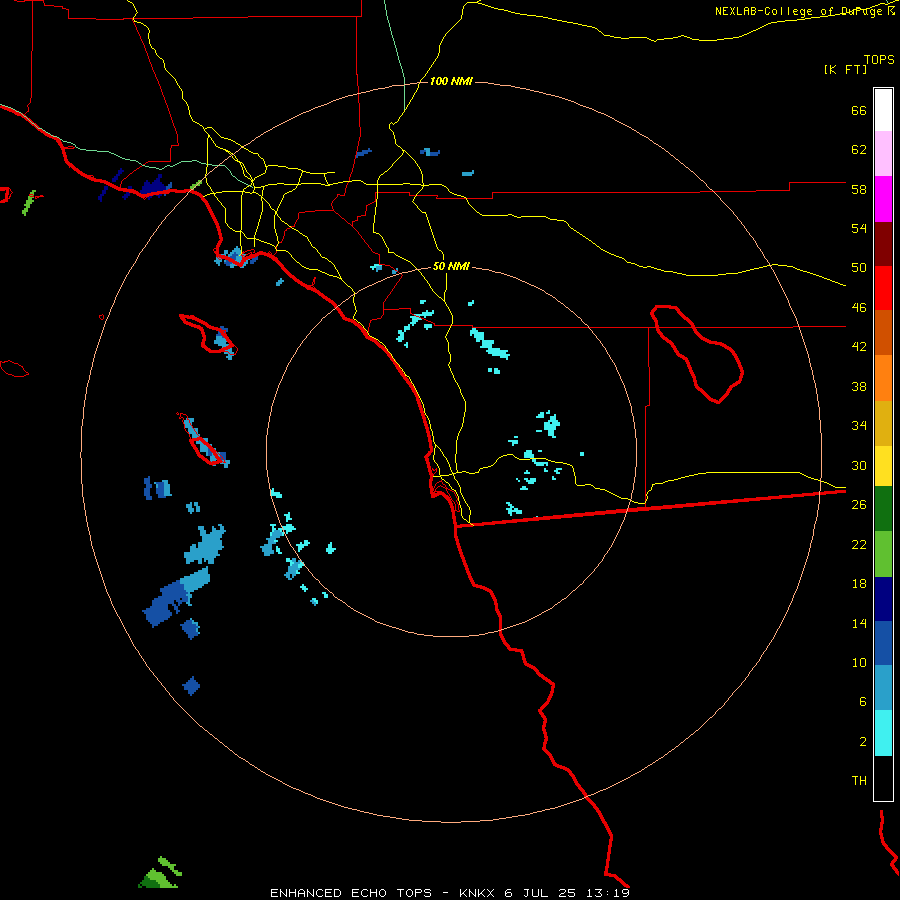The image size is (900, 900).
Task: Click the '10' legend label
Action: (859, 662)
